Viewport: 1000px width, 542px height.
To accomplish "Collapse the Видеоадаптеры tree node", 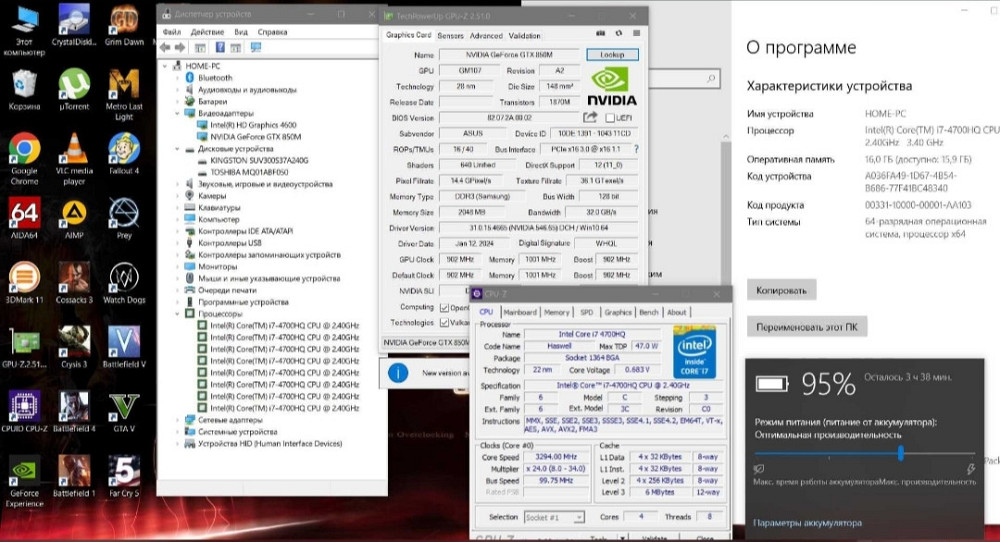I will [179, 113].
